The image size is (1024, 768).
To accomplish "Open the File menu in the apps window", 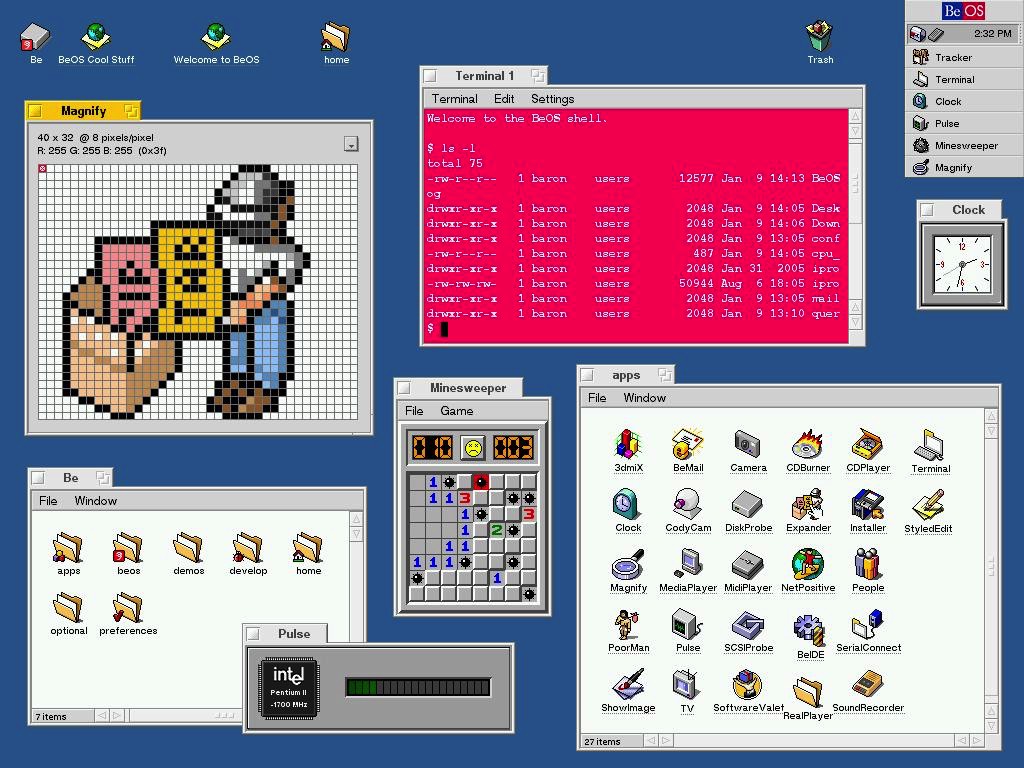I will pyautogui.click(x=597, y=398).
